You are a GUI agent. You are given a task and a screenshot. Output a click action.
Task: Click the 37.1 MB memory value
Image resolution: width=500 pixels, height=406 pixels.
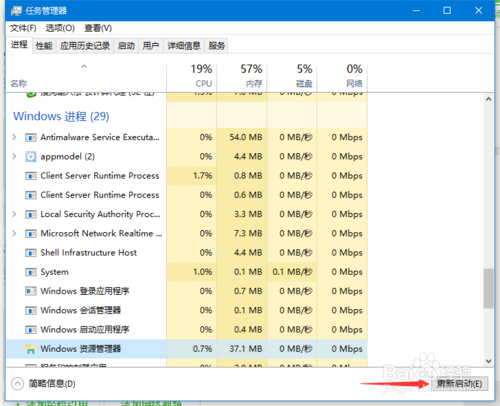(x=246, y=349)
